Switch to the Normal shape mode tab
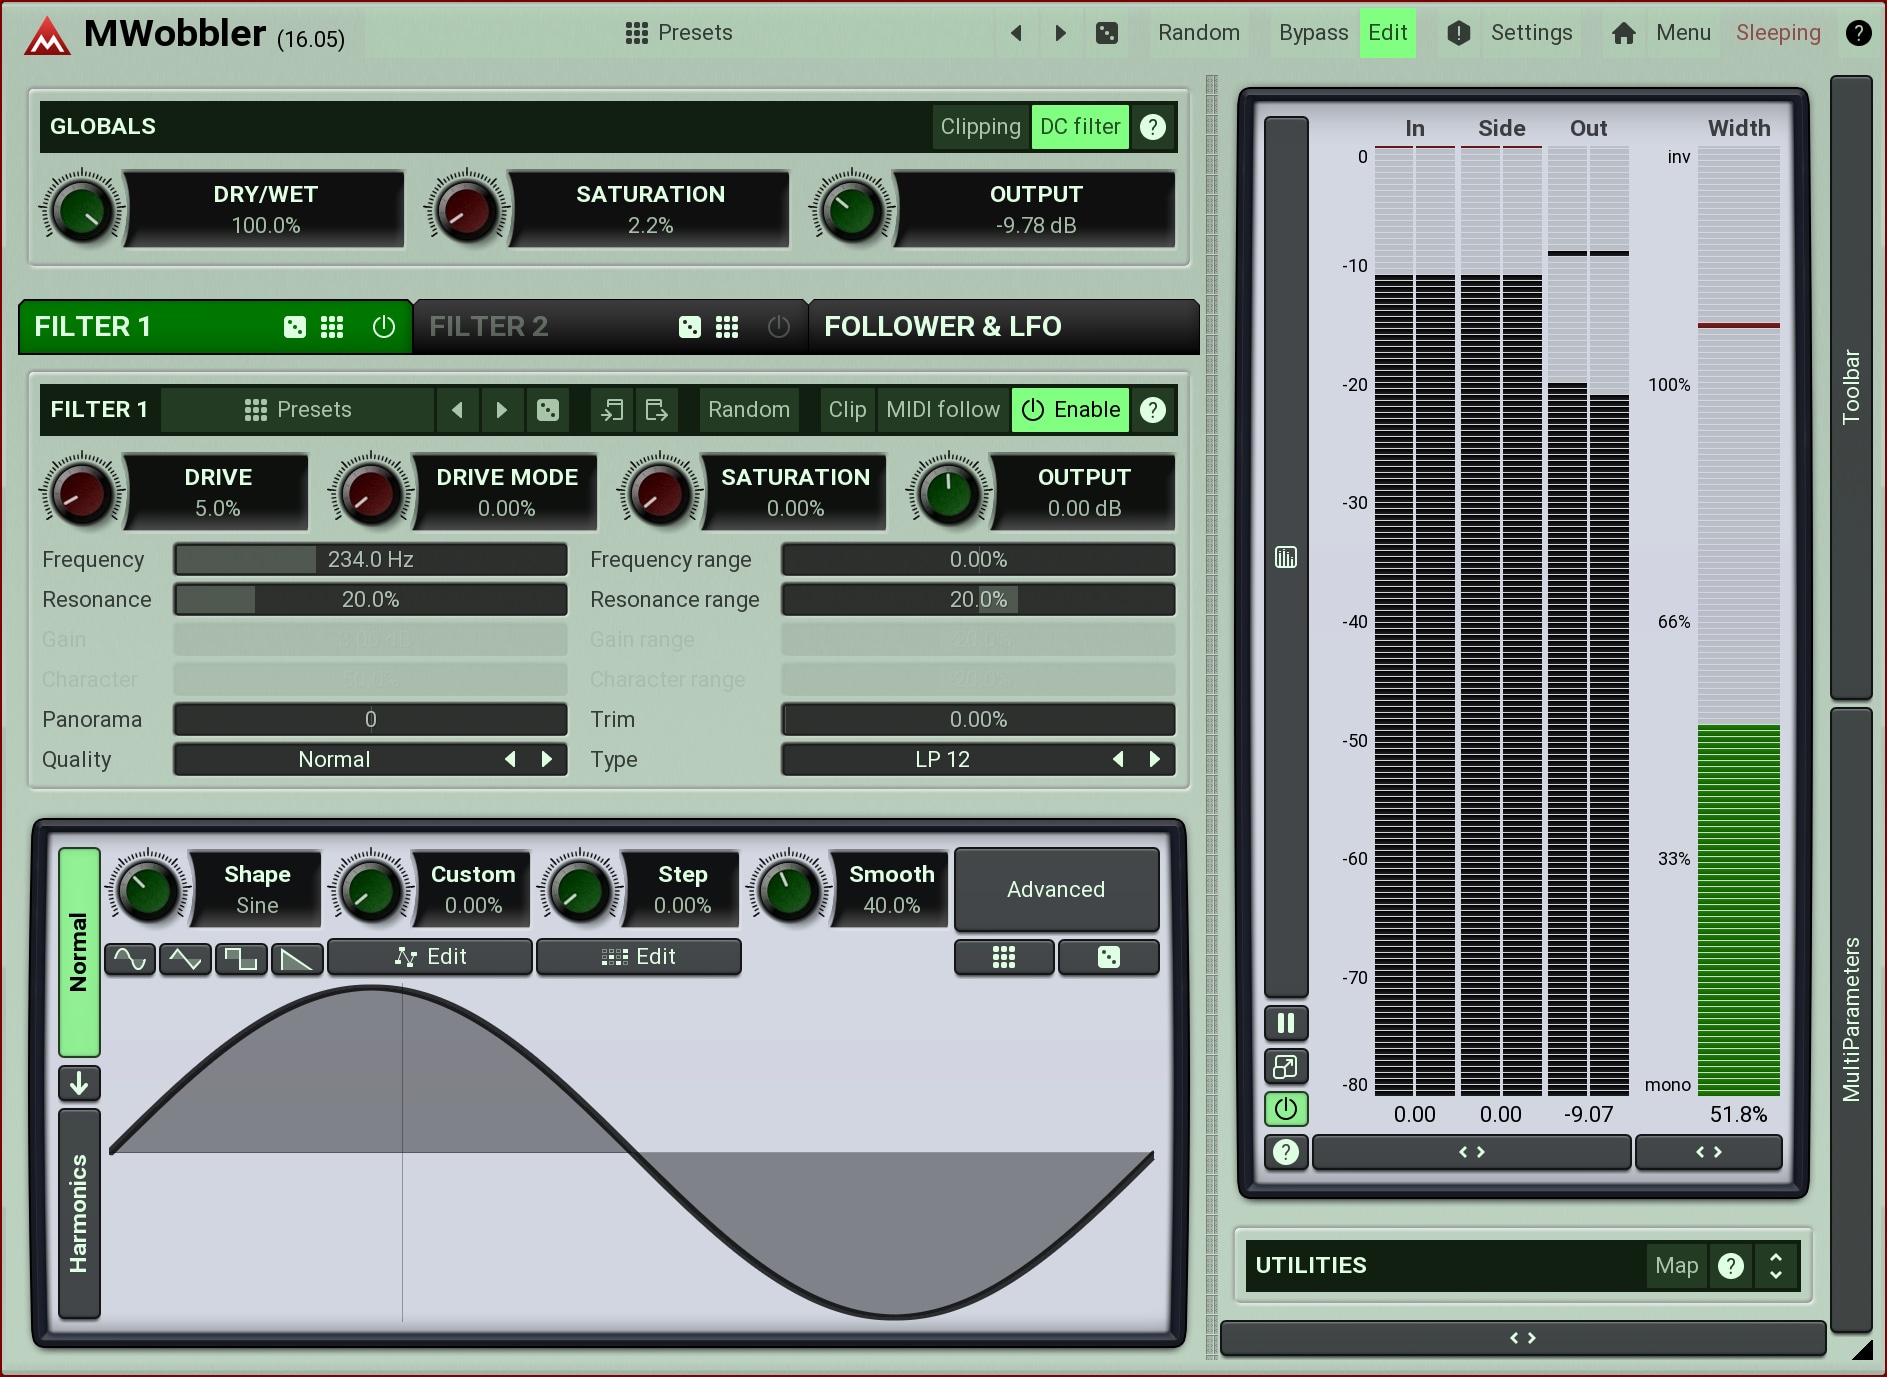Screen dimensions: 1887x1377 coord(79,952)
